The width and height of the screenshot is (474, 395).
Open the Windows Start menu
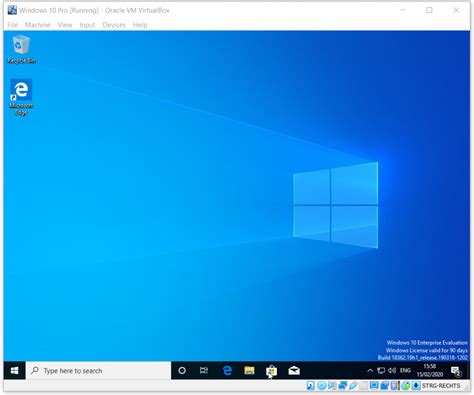tap(14, 370)
